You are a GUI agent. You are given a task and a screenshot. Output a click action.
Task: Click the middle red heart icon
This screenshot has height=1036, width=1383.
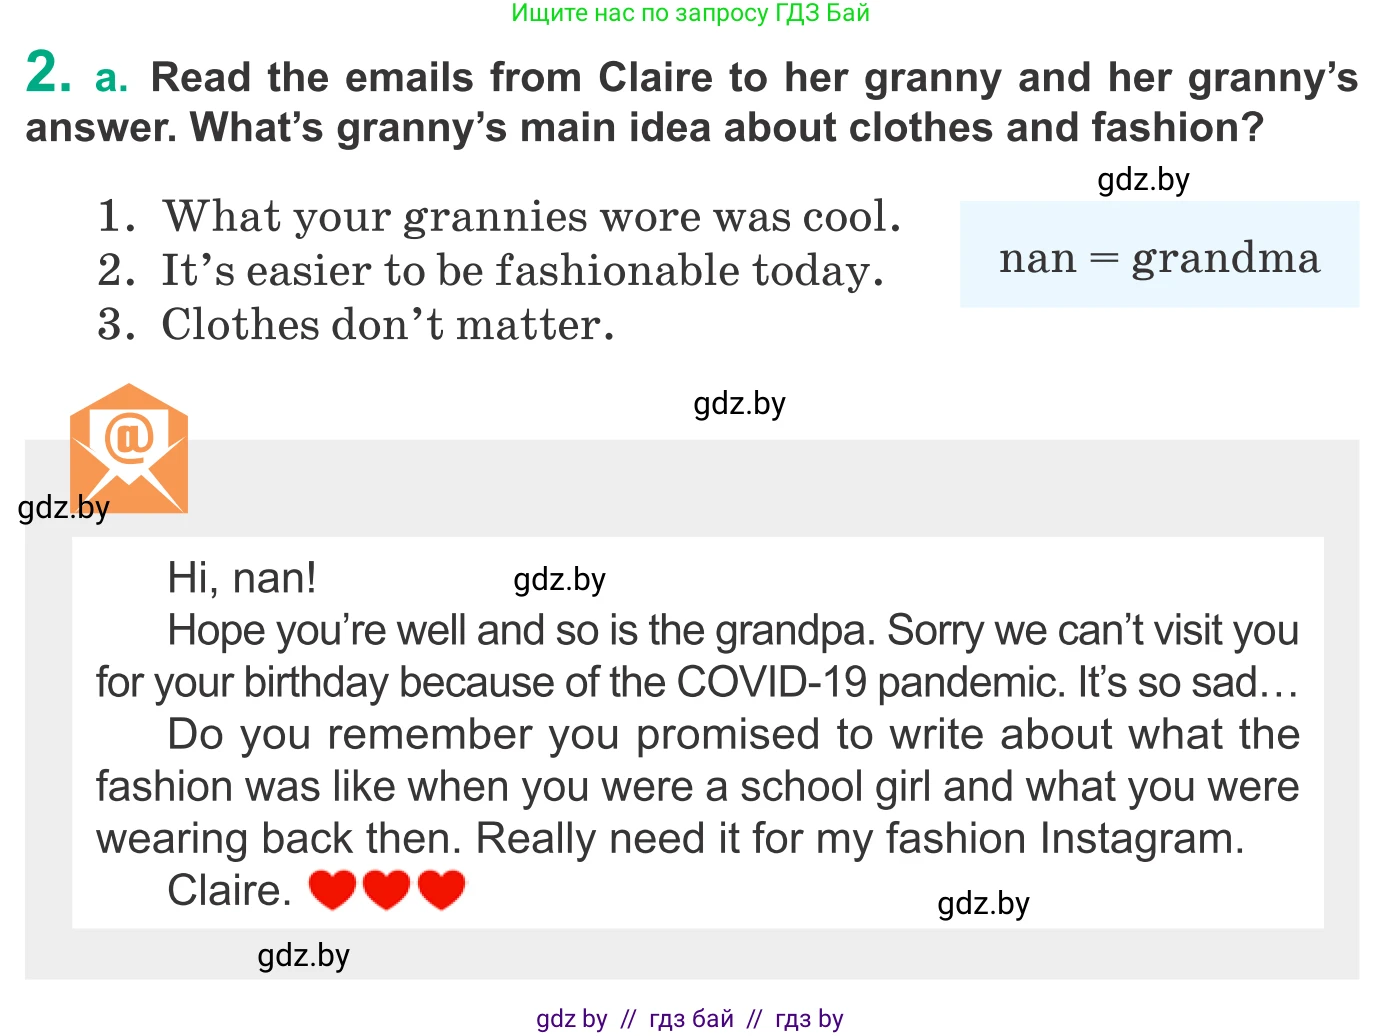[x=387, y=889]
